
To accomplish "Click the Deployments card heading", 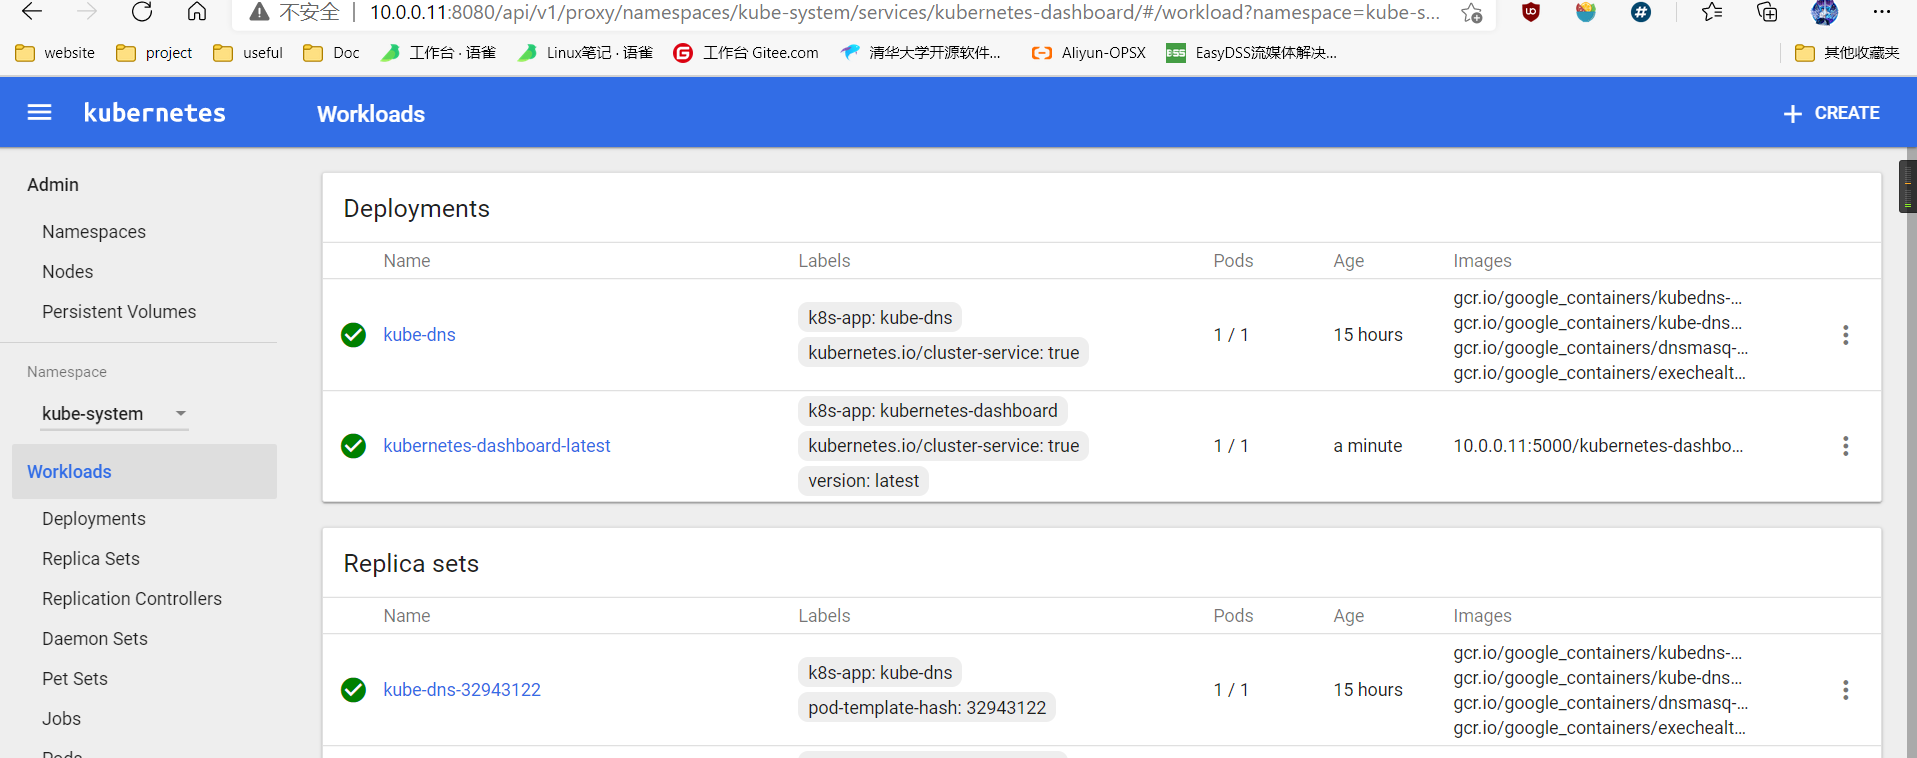I will [x=417, y=209].
